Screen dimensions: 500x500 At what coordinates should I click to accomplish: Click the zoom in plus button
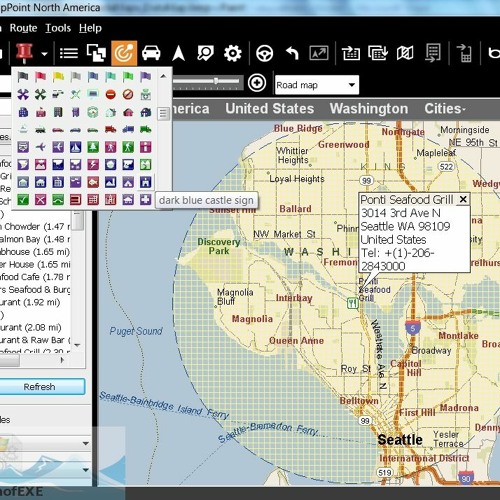257,83
